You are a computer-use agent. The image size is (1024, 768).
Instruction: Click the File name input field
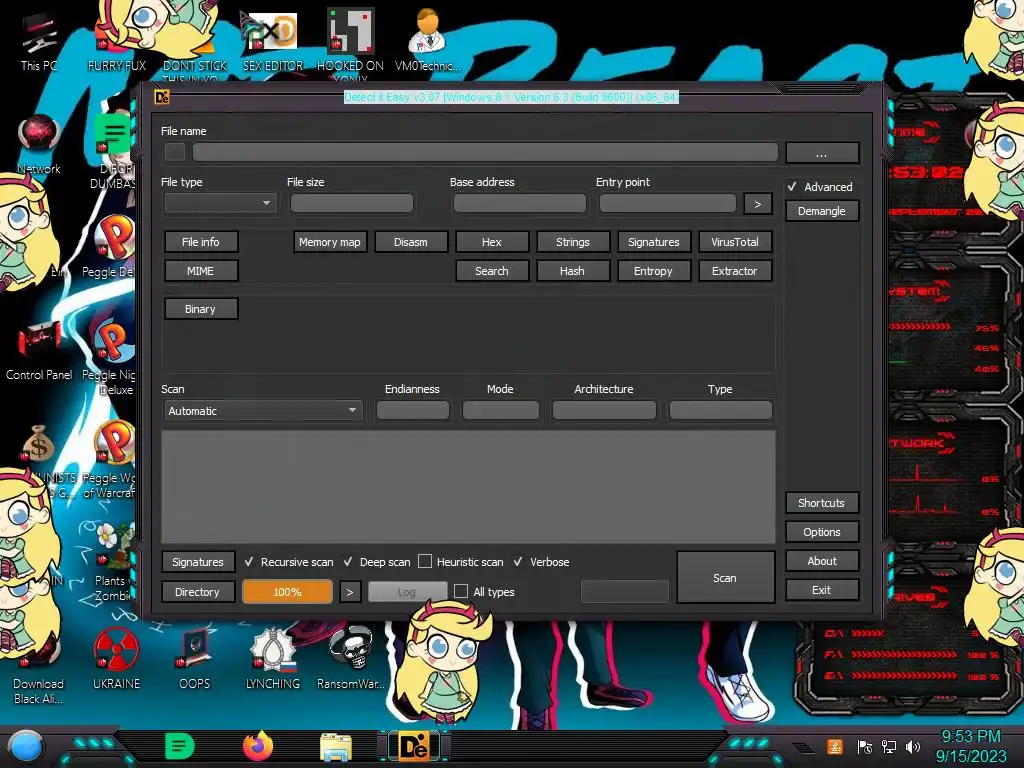485,152
